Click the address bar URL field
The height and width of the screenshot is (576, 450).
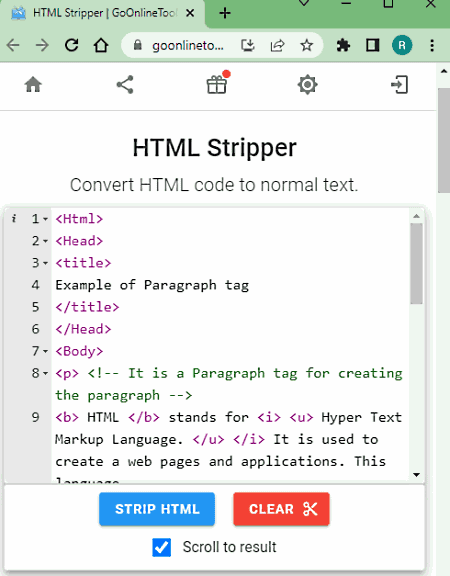[x=188, y=46]
